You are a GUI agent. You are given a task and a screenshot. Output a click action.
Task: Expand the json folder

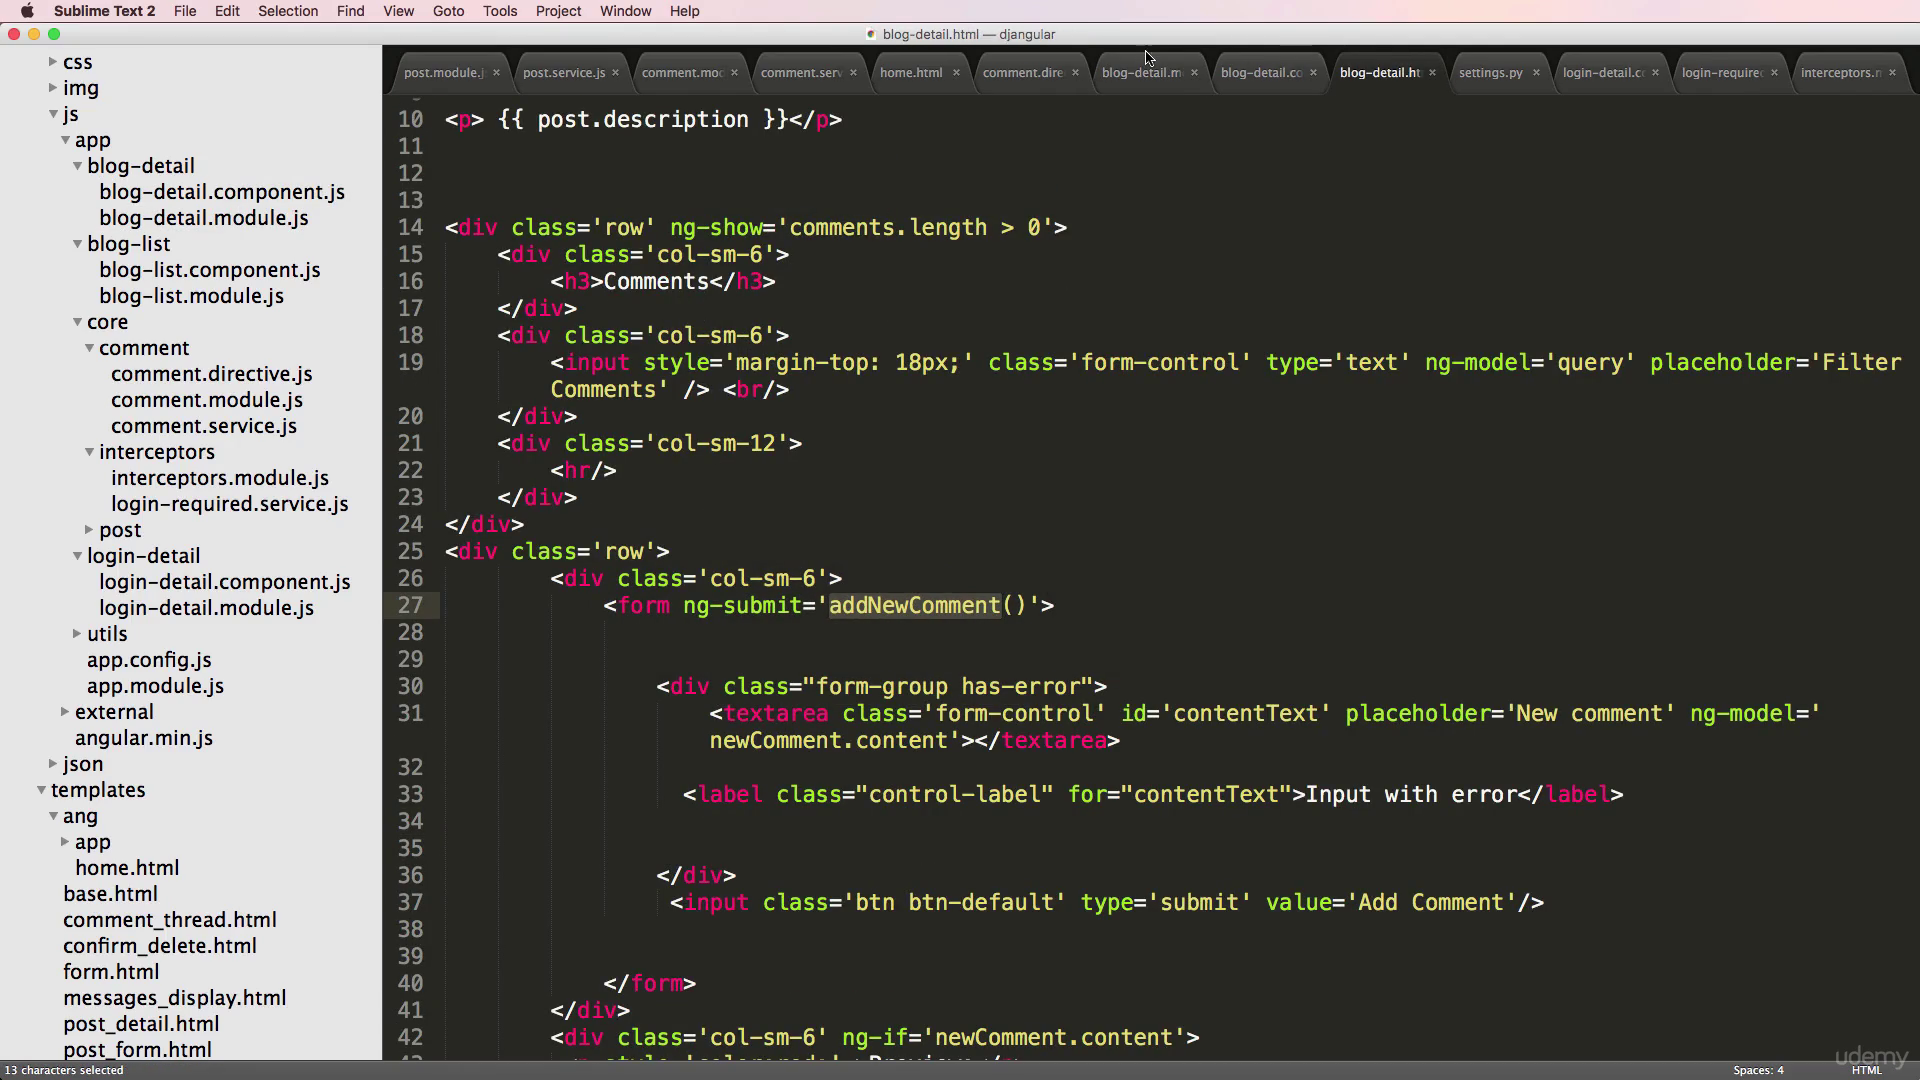pos(53,764)
